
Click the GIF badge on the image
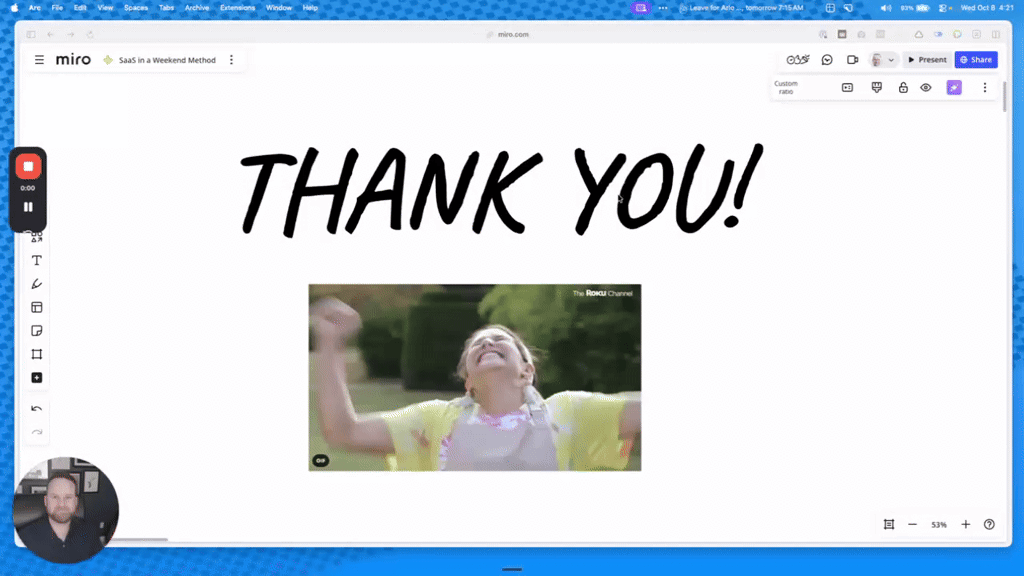coord(321,460)
